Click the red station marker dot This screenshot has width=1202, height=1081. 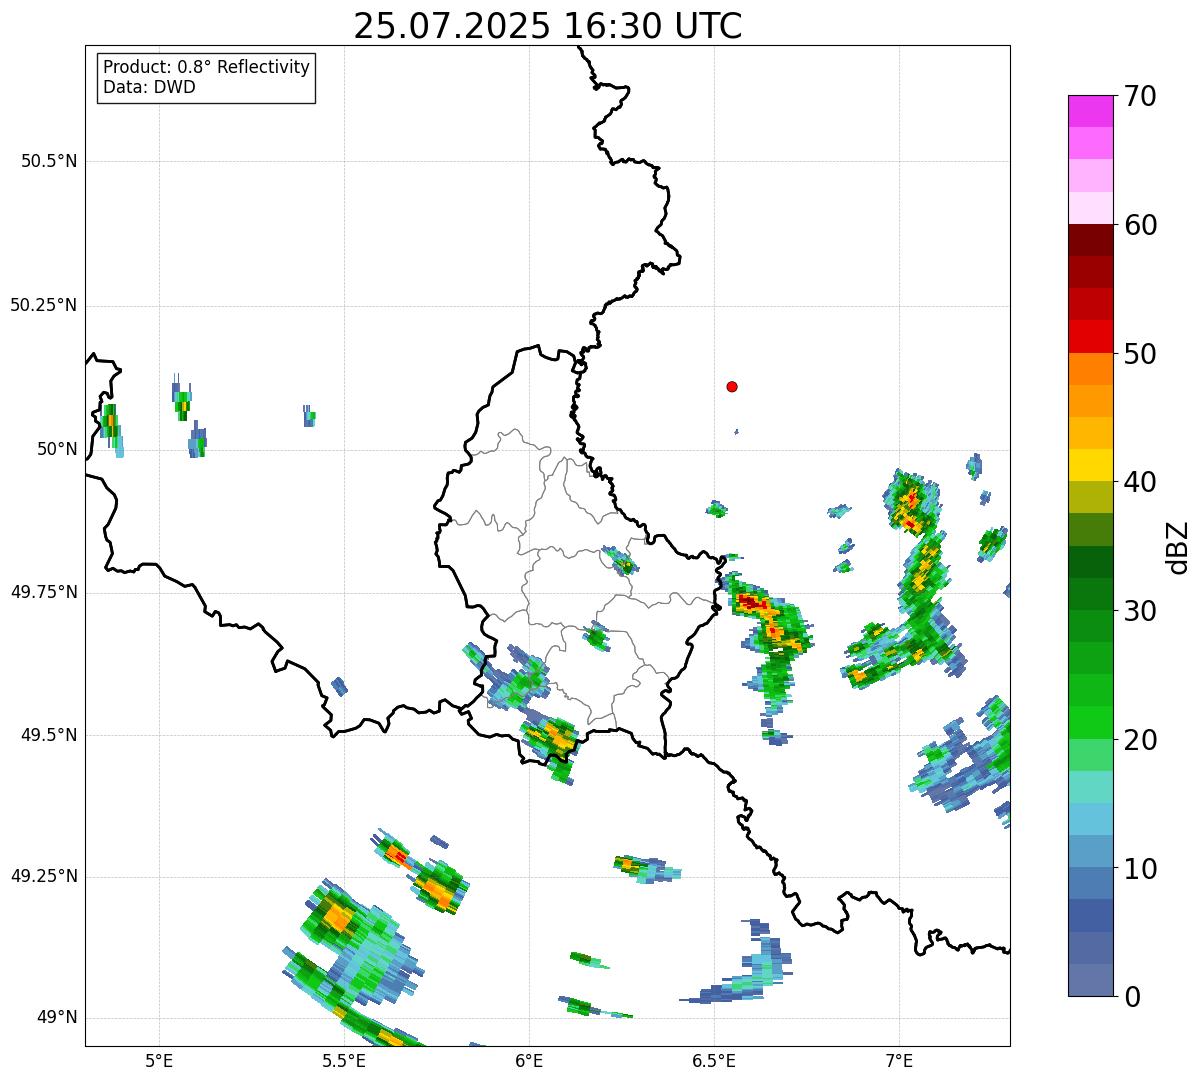732,387
